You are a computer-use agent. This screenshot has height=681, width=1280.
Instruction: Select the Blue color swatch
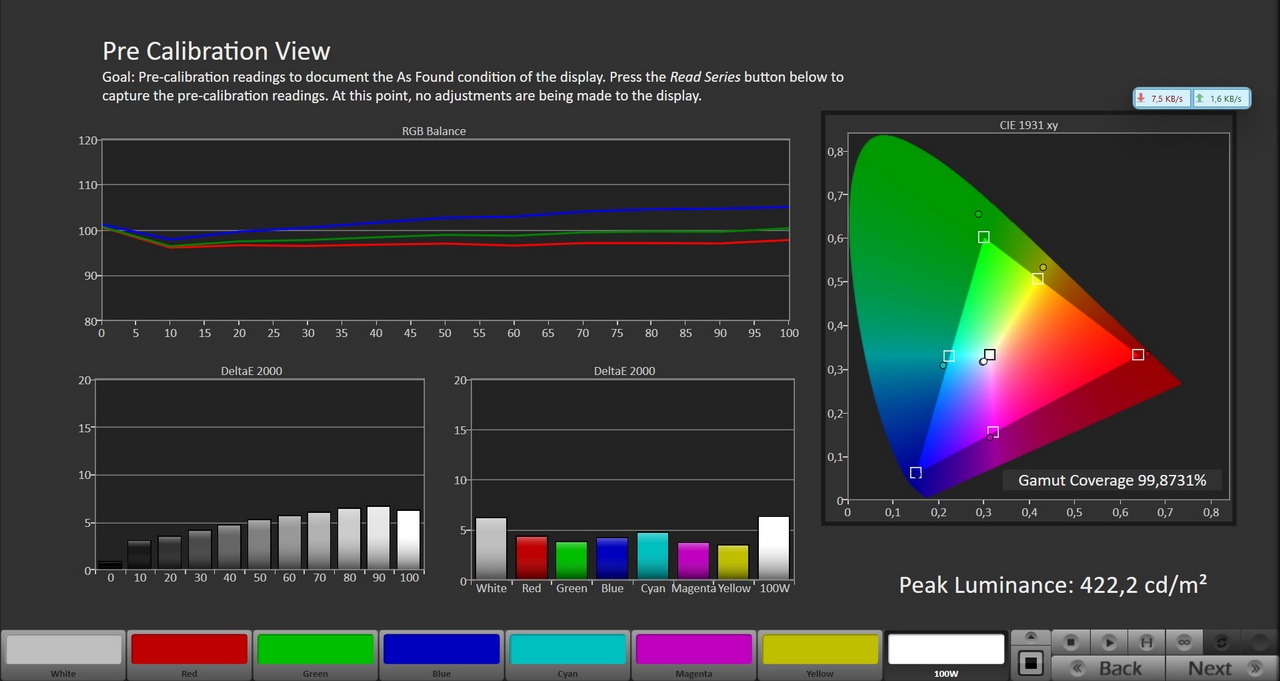point(441,649)
